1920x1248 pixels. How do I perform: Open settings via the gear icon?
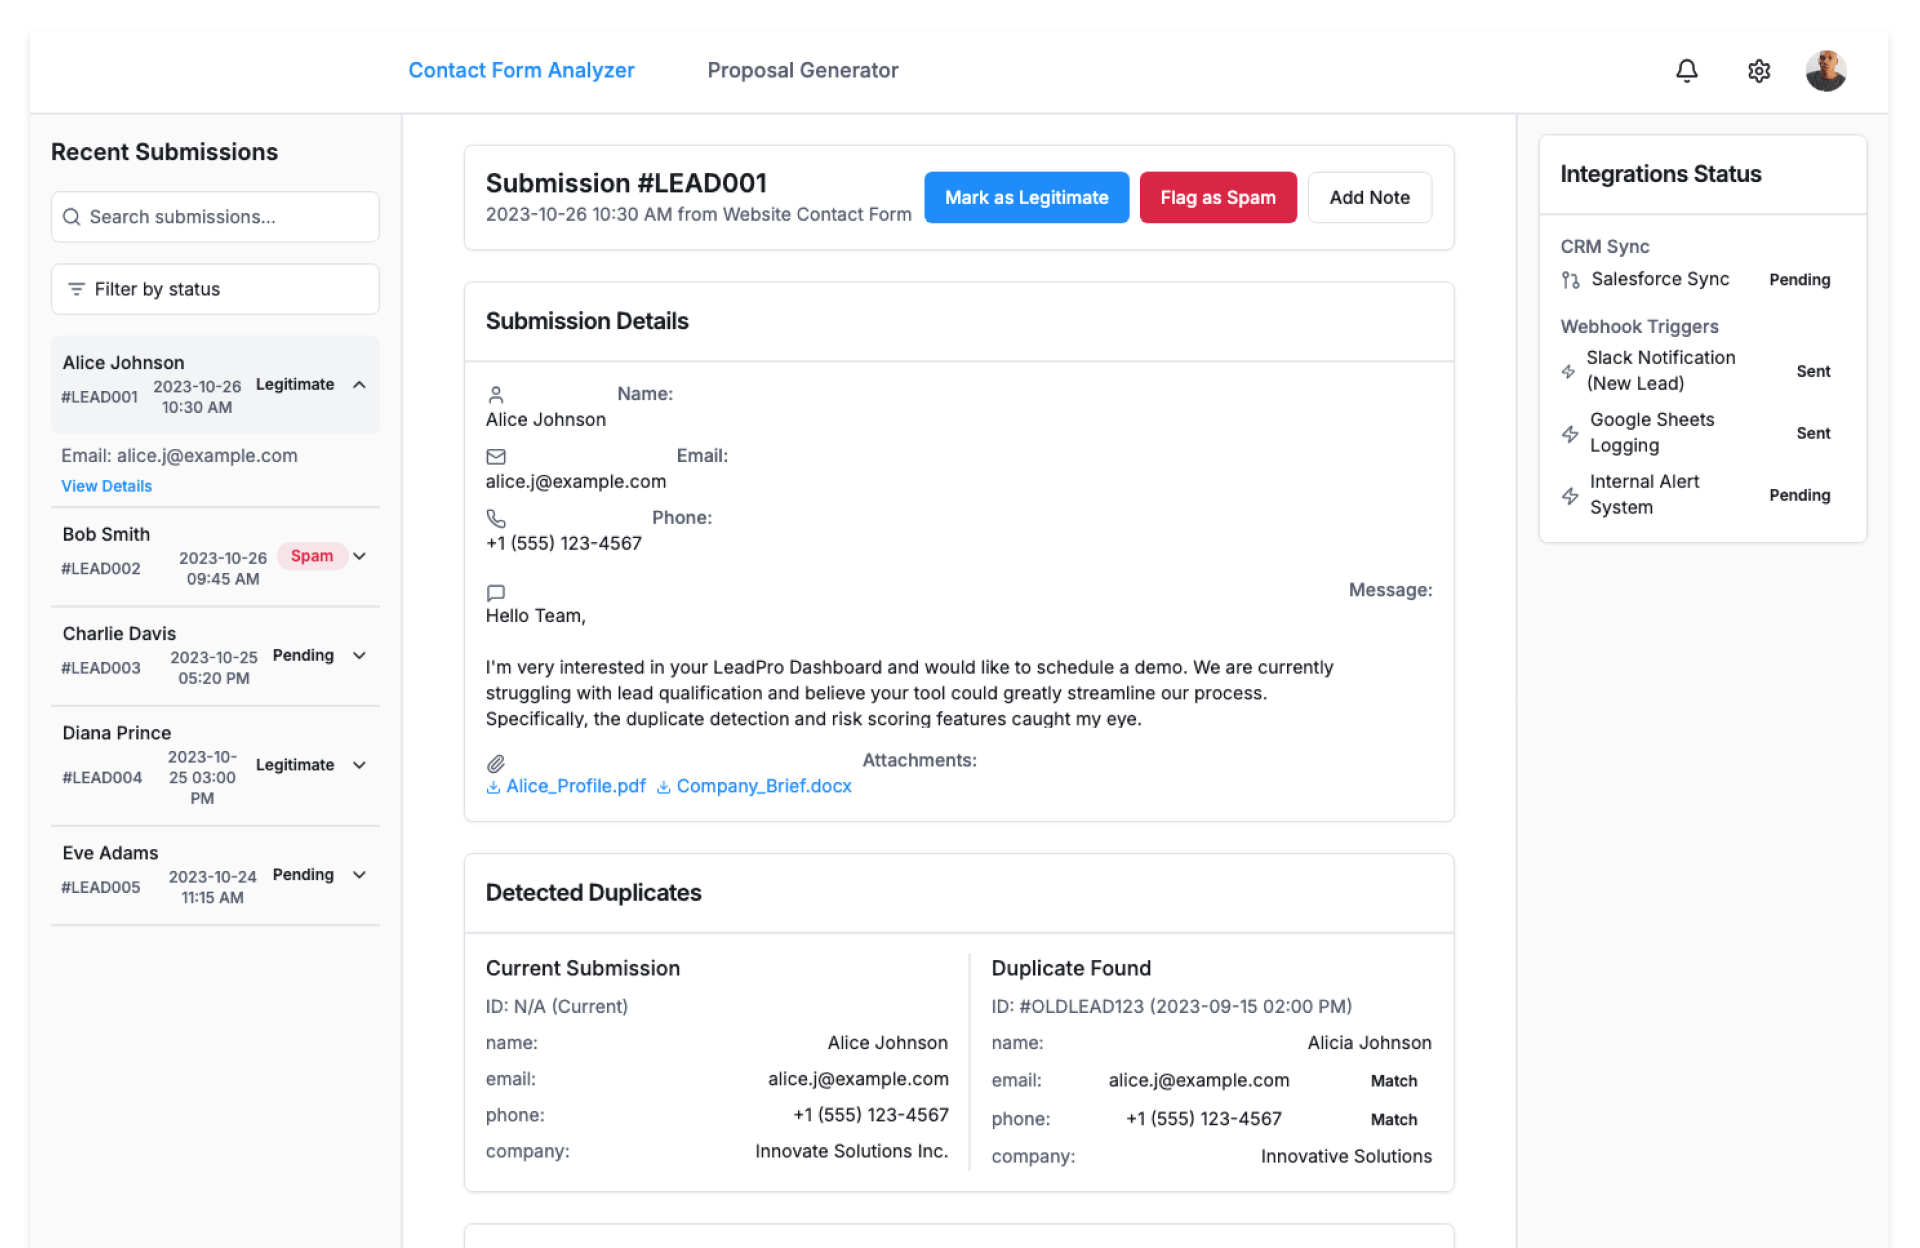coord(1759,70)
